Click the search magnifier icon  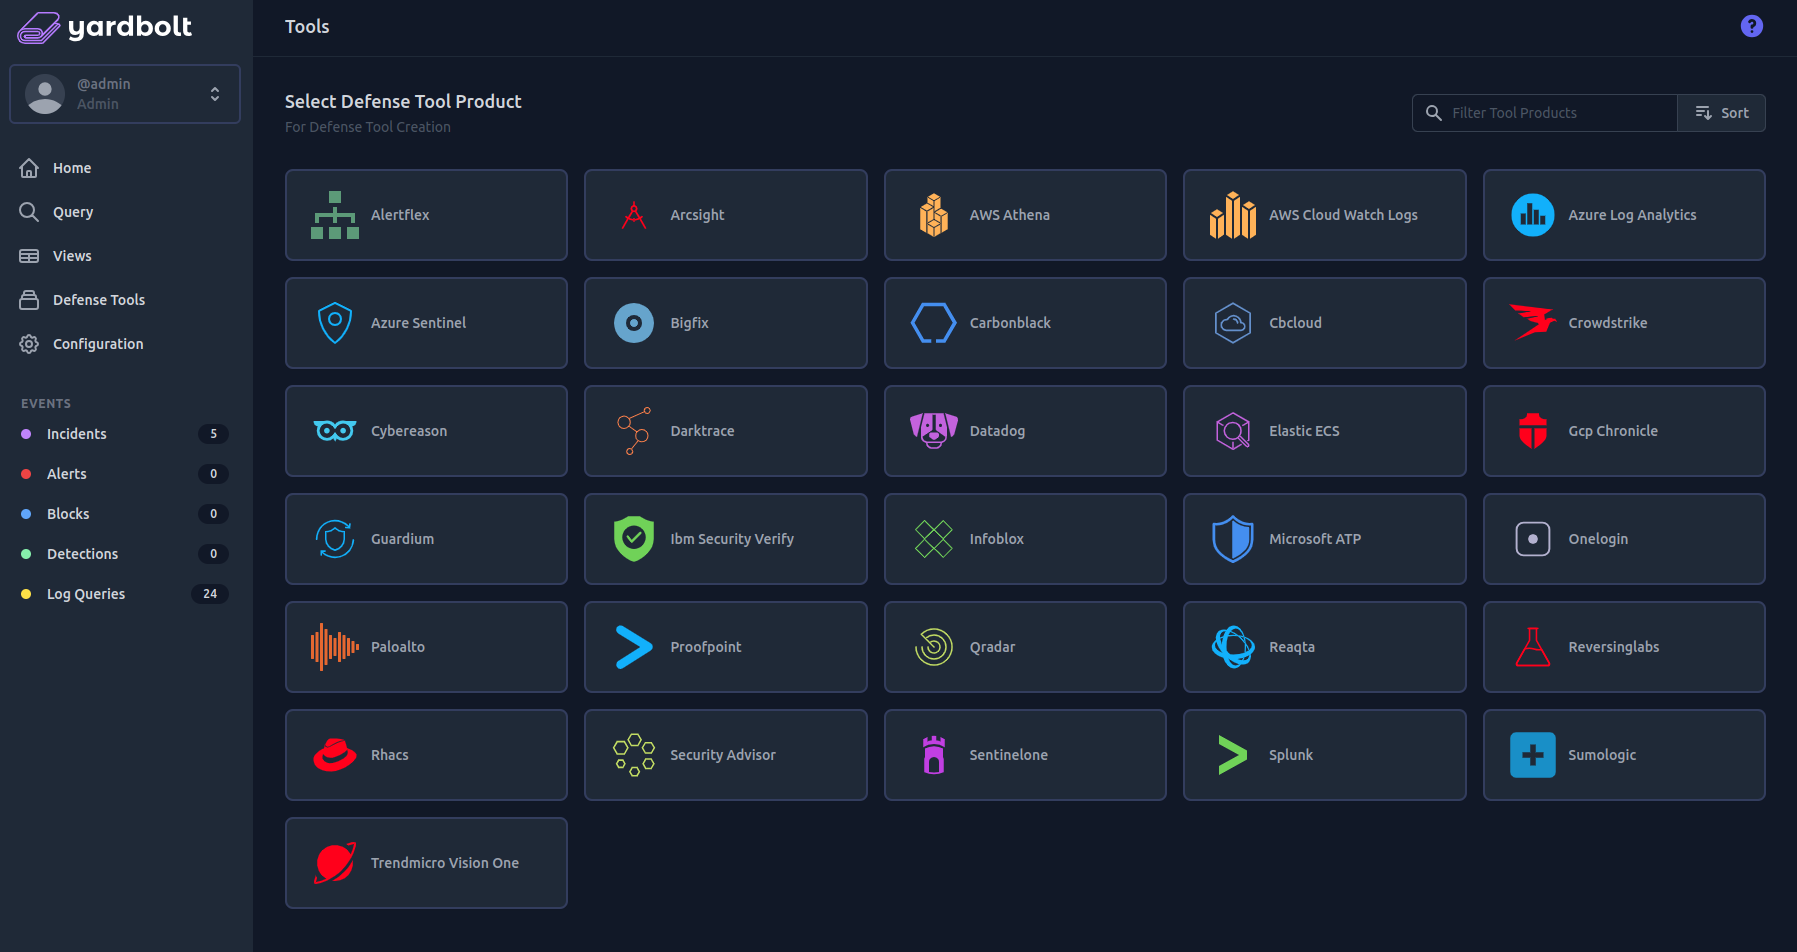coord(1434,113)
